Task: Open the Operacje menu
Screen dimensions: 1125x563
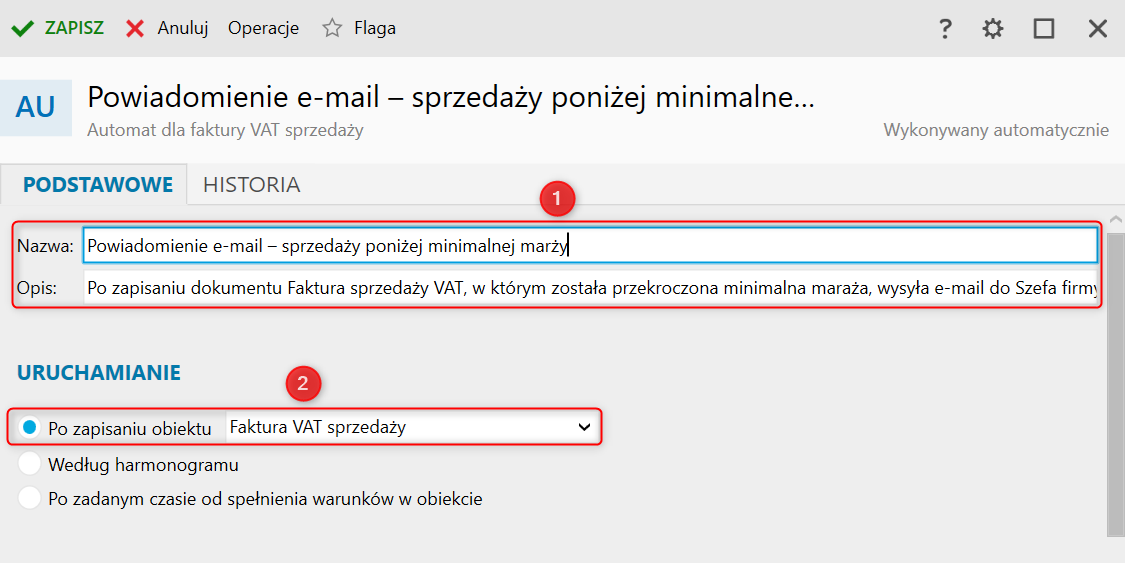Action: 263,28
